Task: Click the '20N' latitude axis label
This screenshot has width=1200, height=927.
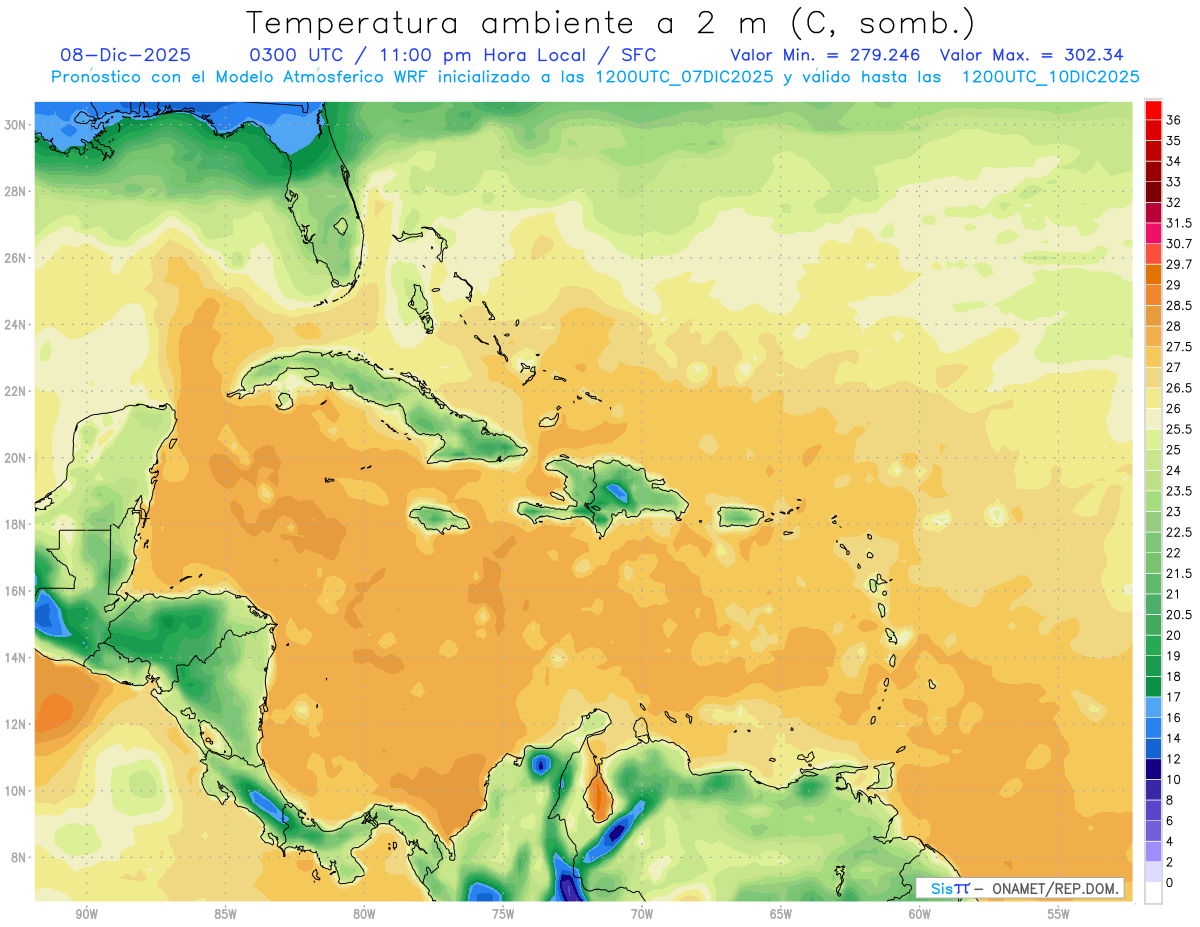Action: click(17, 458)
